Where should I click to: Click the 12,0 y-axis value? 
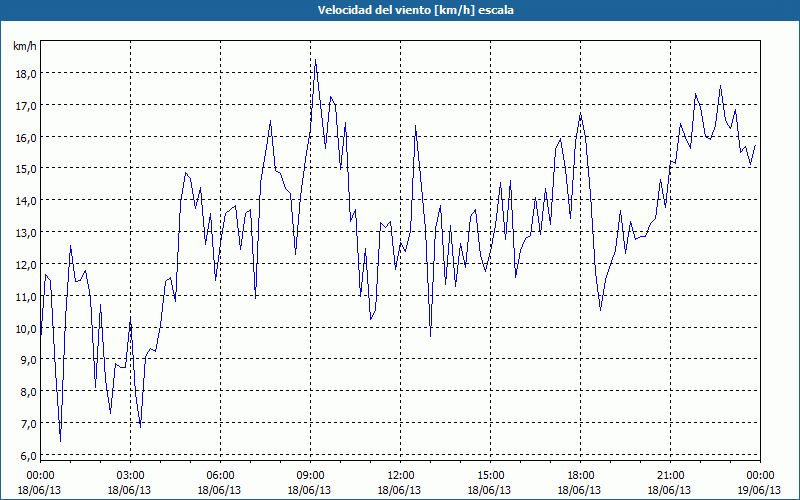pos(26,265)
